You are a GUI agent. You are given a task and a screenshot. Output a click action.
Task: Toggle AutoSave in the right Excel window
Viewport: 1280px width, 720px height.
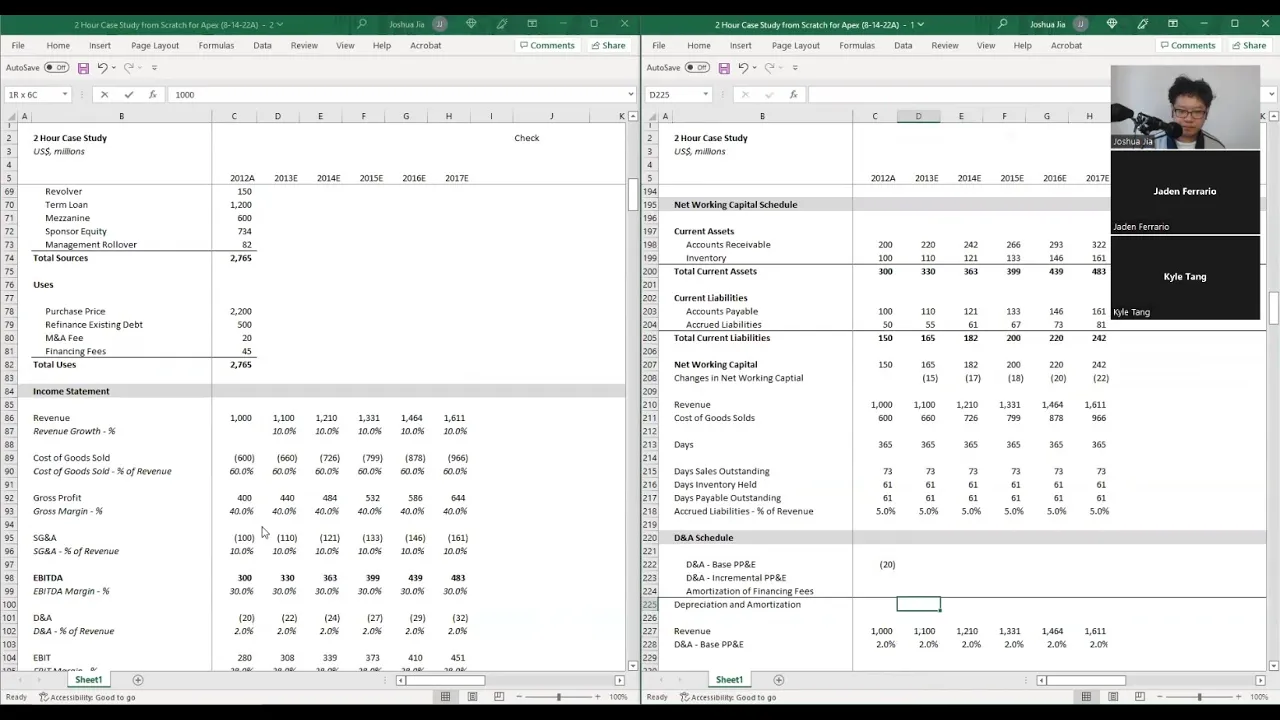pyautogui.click(x=697, y=68)
